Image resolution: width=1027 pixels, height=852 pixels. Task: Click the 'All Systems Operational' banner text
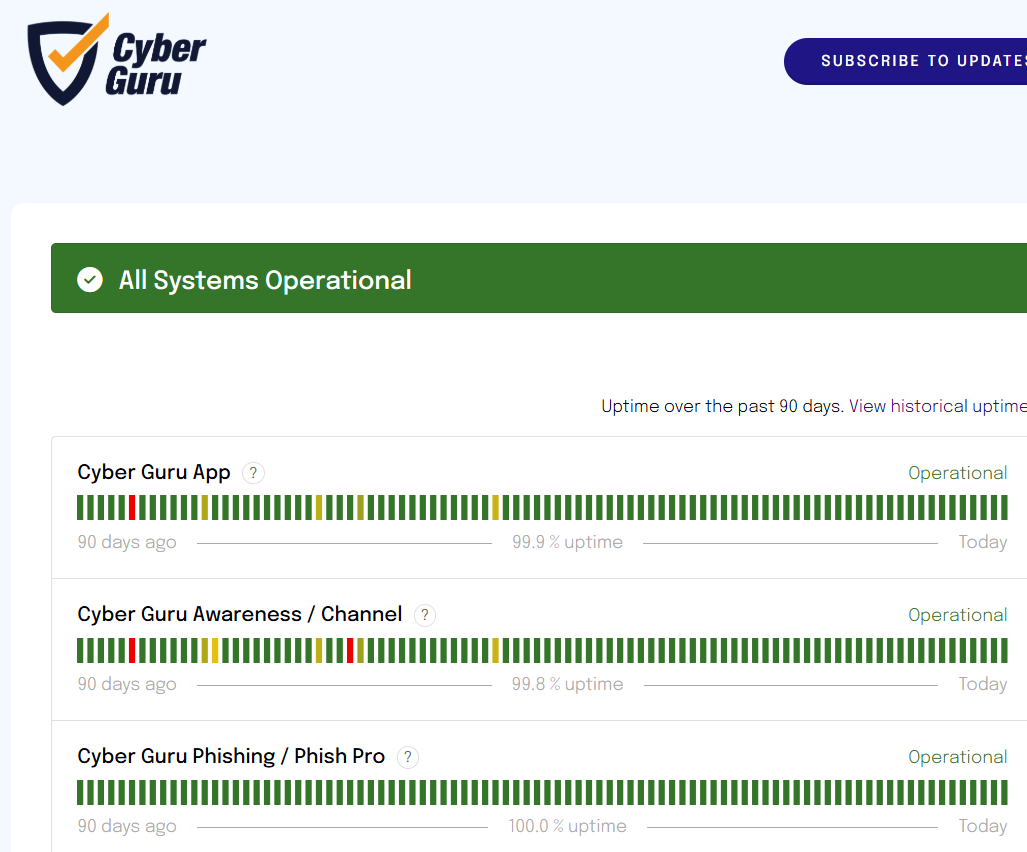[265, 280]
